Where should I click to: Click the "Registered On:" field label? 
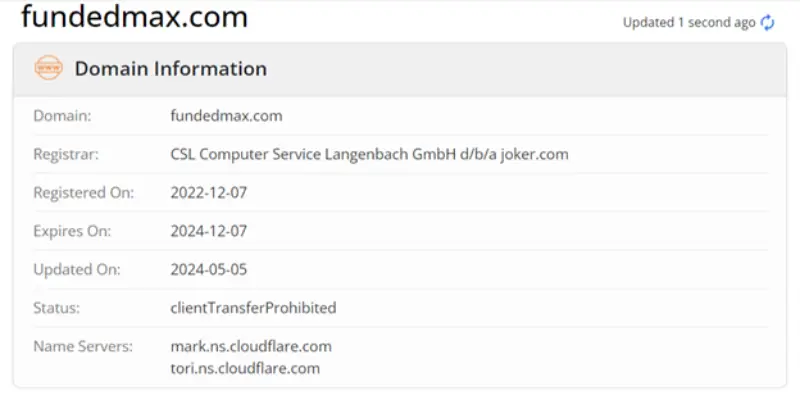coord(83,192)
